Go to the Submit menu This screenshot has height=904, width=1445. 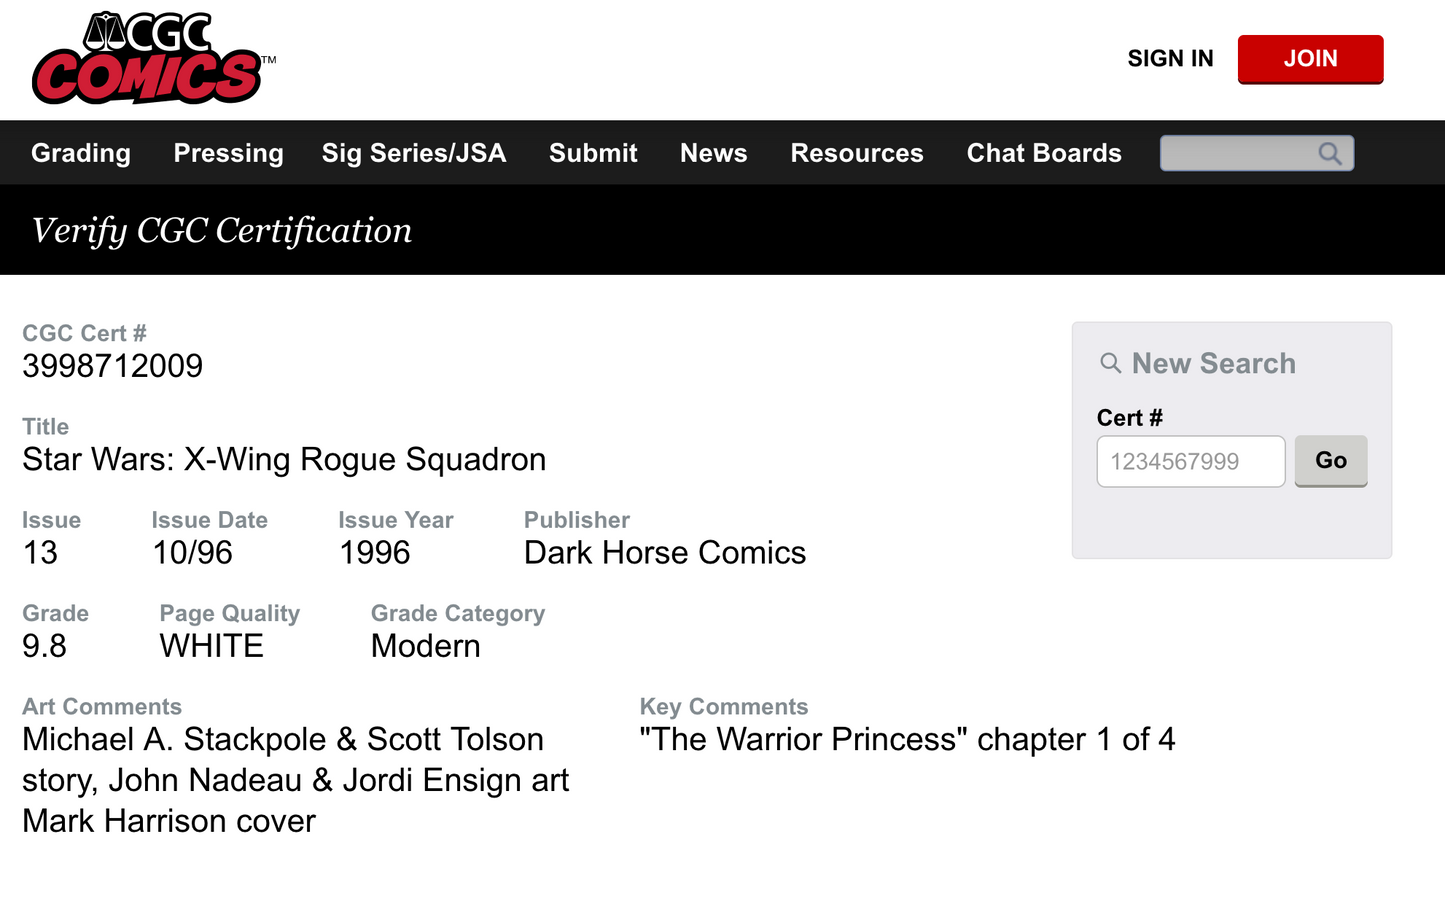593,153
